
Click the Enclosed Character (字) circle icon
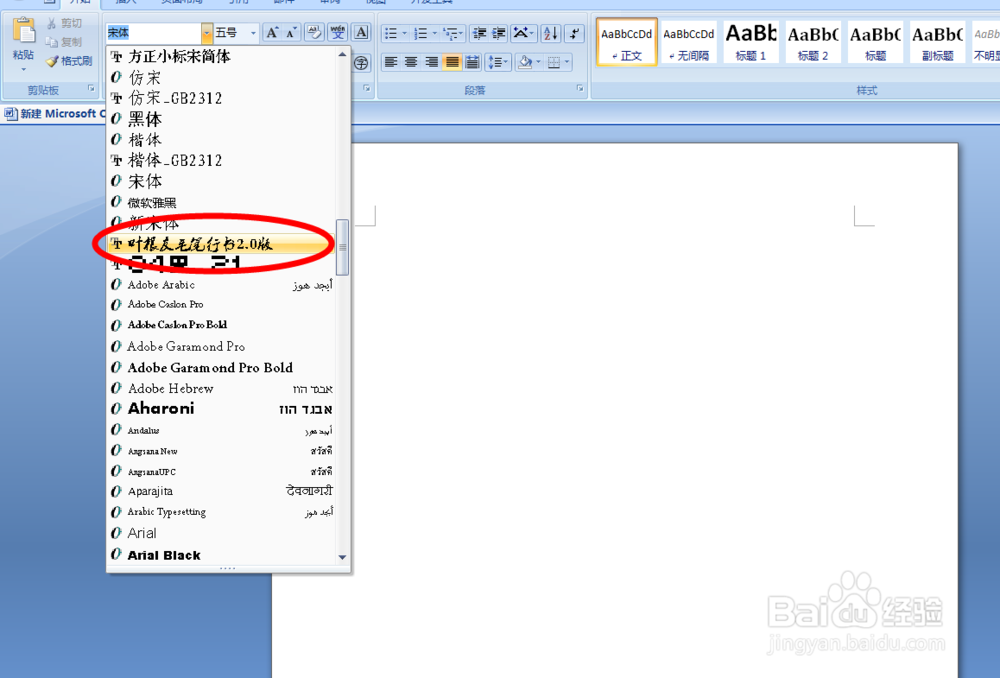361,63
